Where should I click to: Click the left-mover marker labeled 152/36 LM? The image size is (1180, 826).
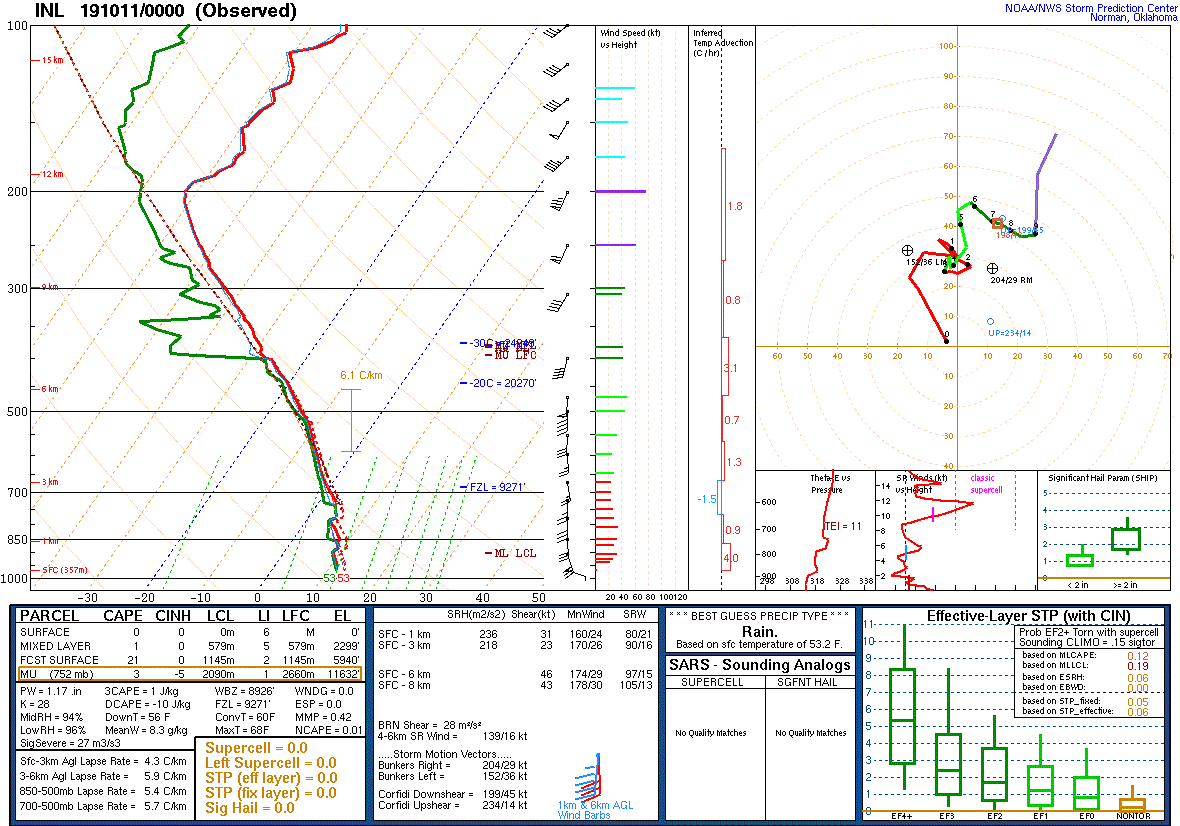908,251
